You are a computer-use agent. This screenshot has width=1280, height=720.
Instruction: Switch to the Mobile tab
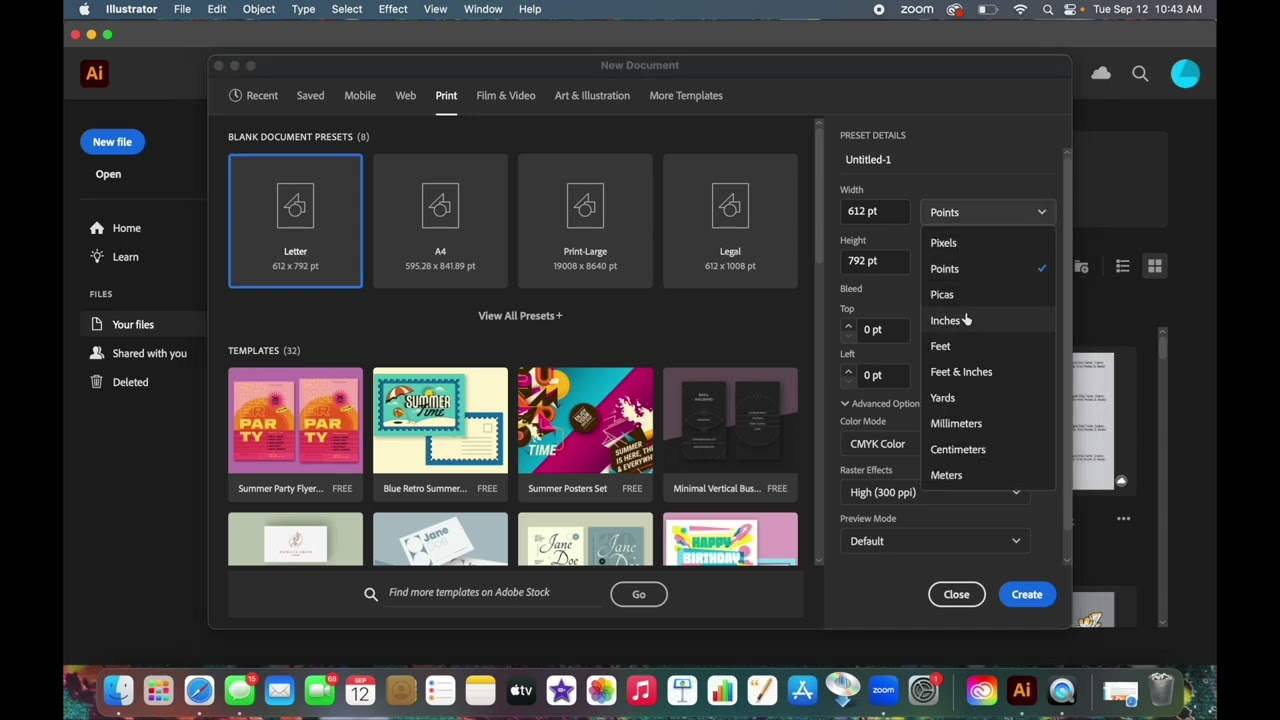(x=360, y=96)
